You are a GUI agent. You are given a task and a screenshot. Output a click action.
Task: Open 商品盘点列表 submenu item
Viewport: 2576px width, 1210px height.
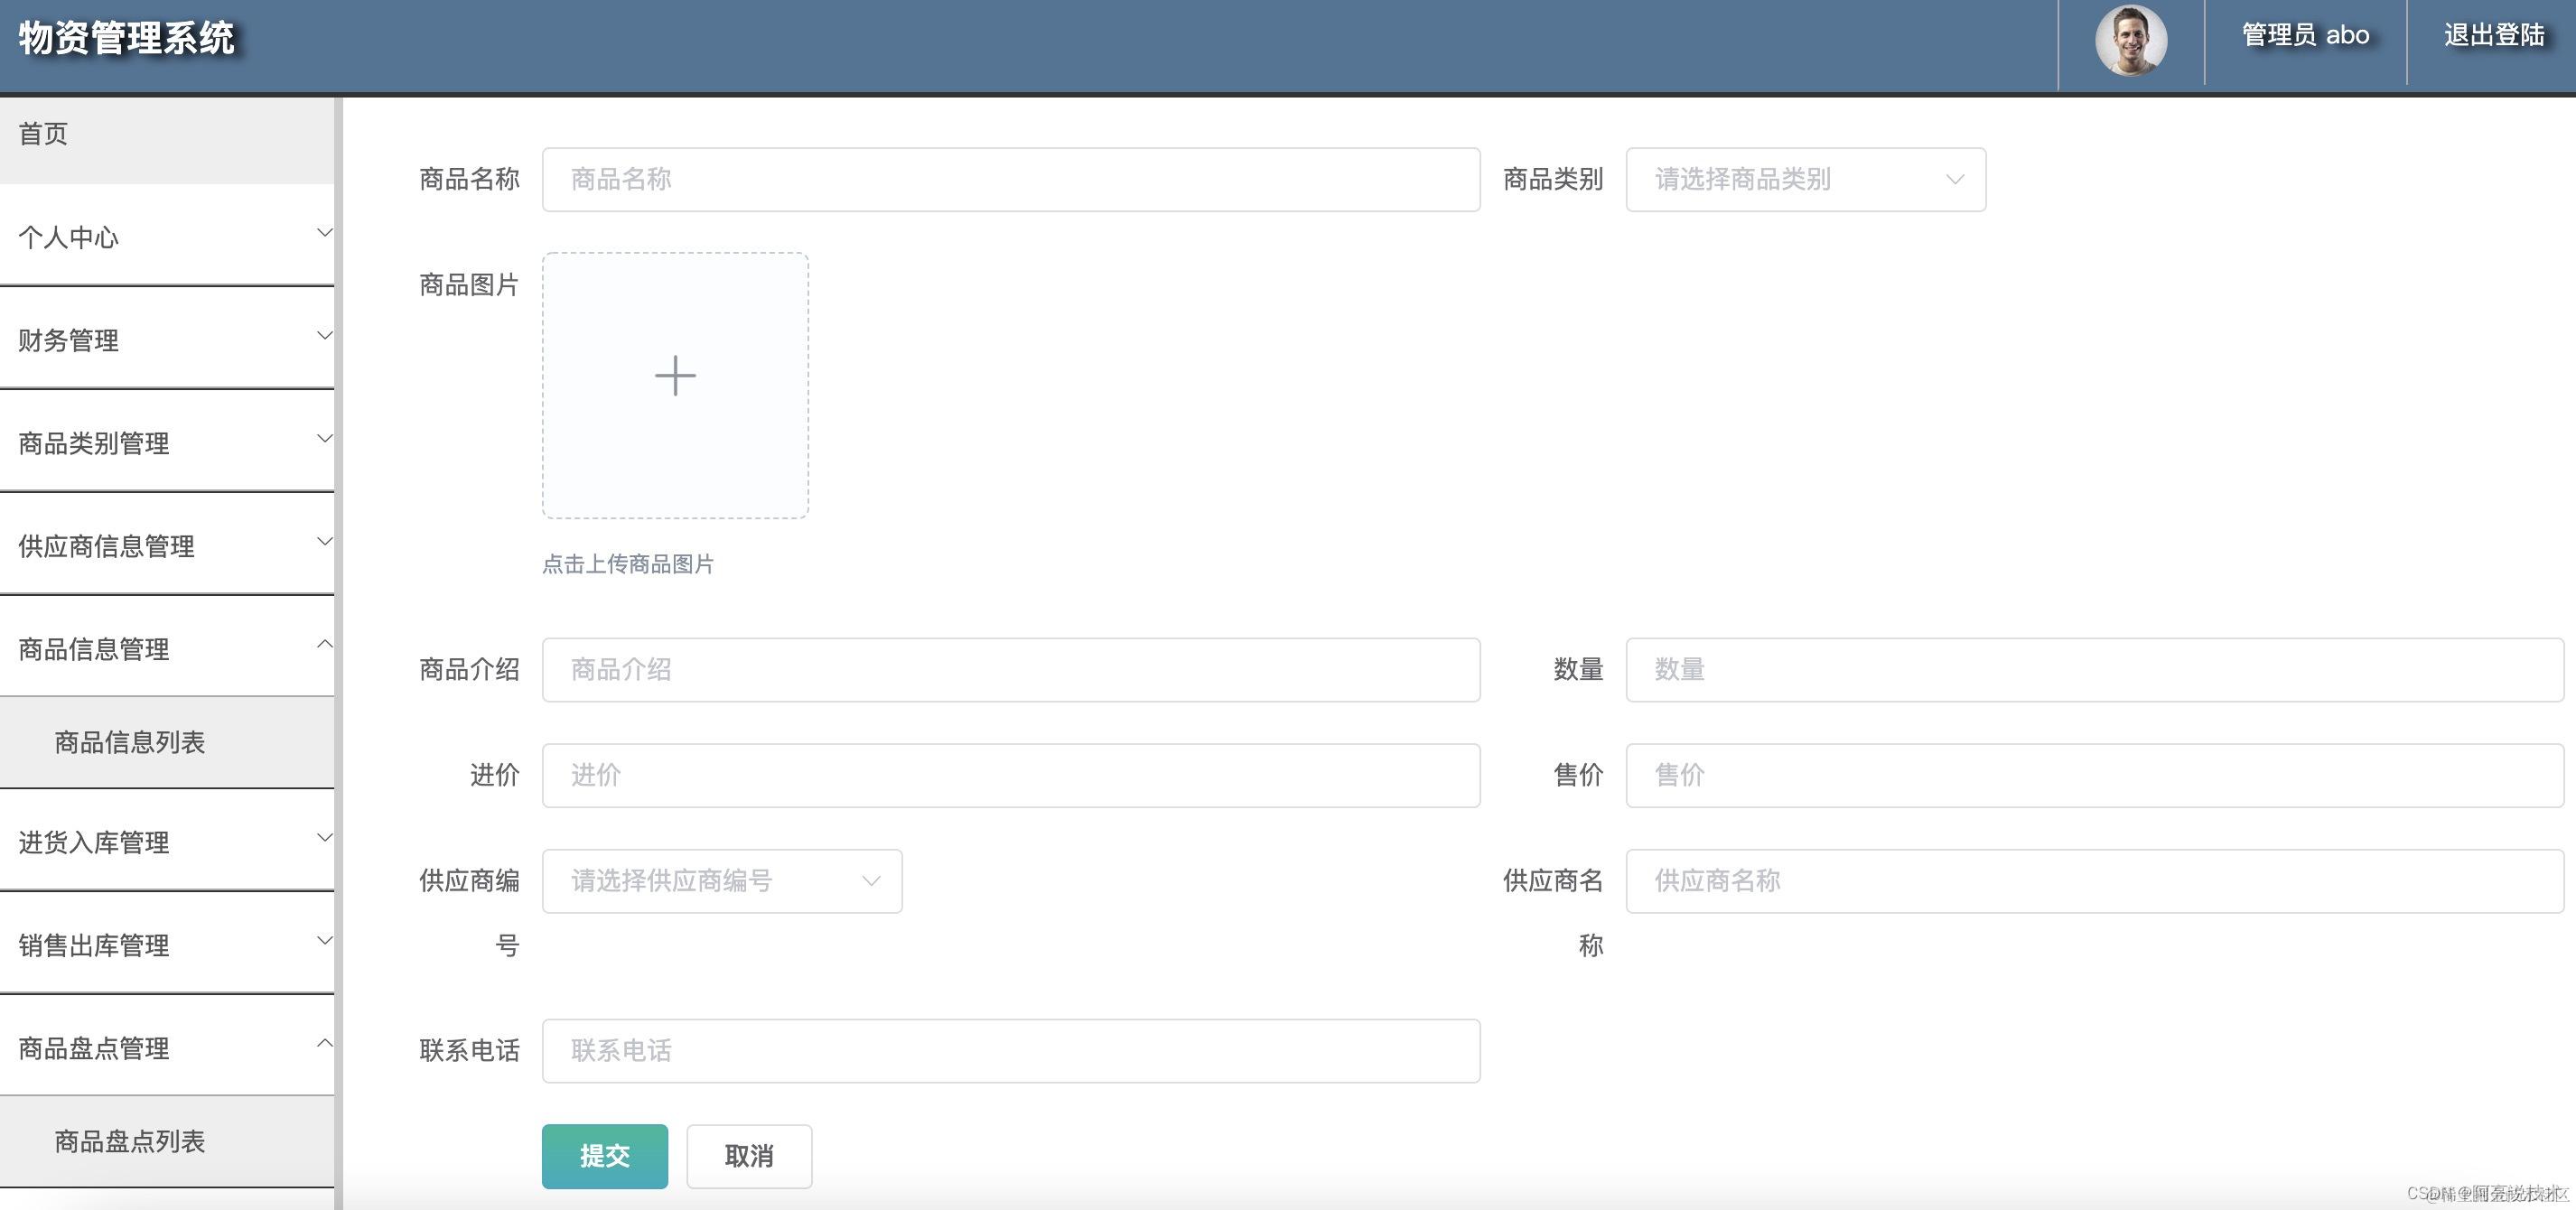pyautogui.click(x=130, y=1141)
